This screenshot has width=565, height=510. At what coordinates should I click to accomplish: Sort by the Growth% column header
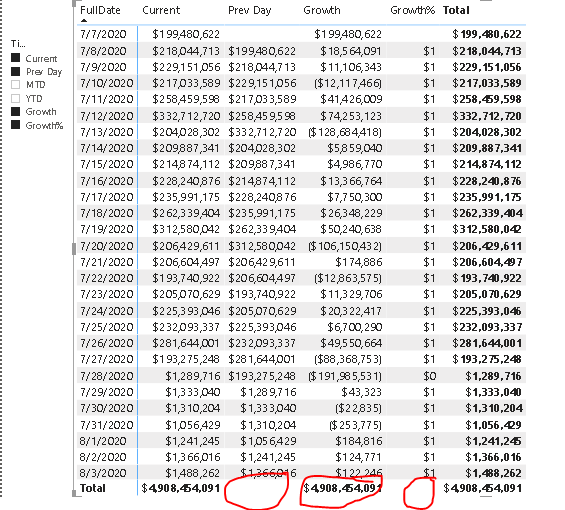click(413, 10)
